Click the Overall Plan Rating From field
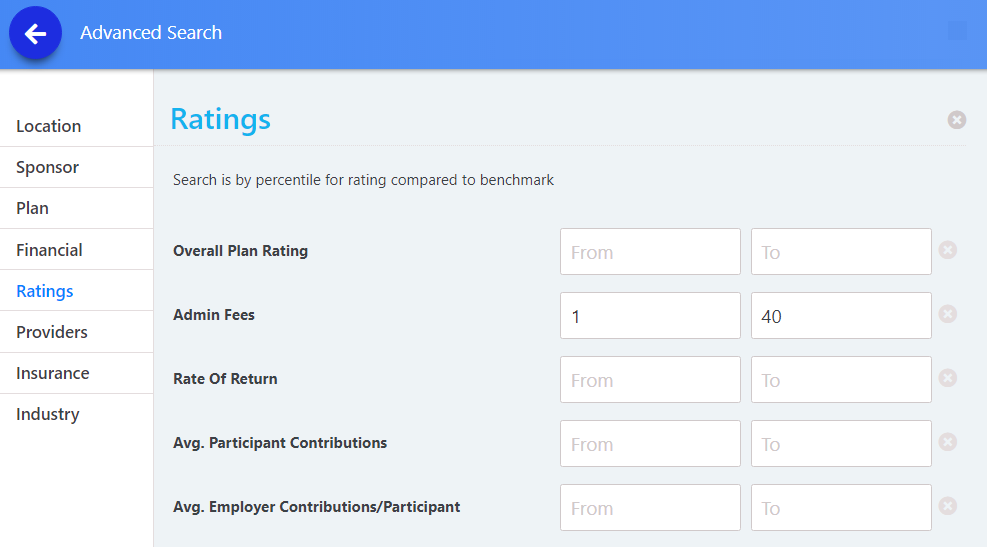Screen dimensions: 987x547 click(x=650, y=252)
